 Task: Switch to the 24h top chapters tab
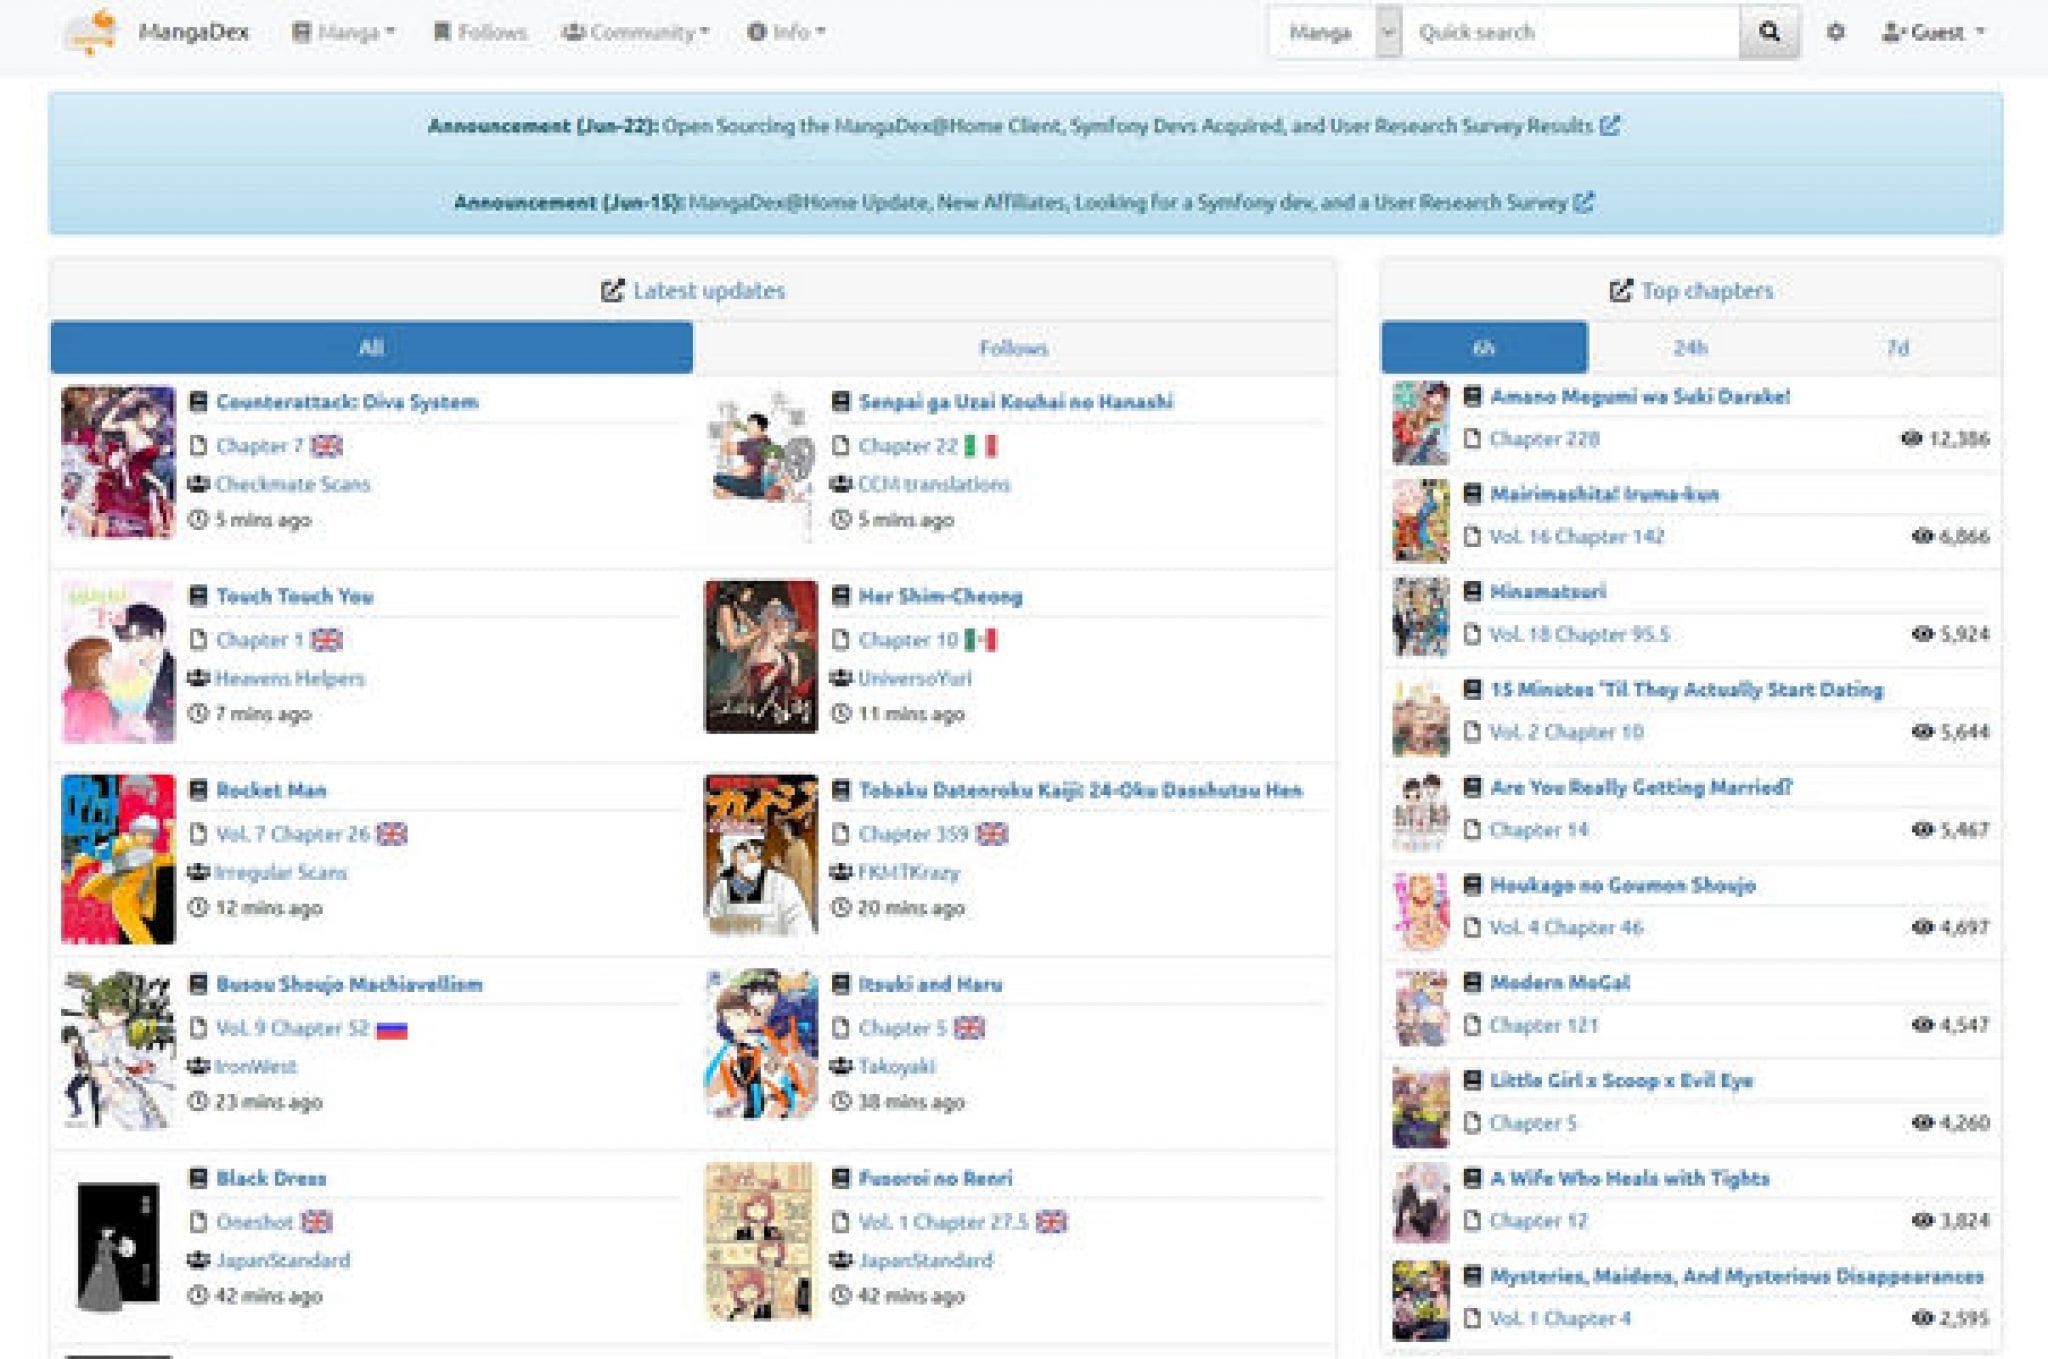coord(1690,348)
